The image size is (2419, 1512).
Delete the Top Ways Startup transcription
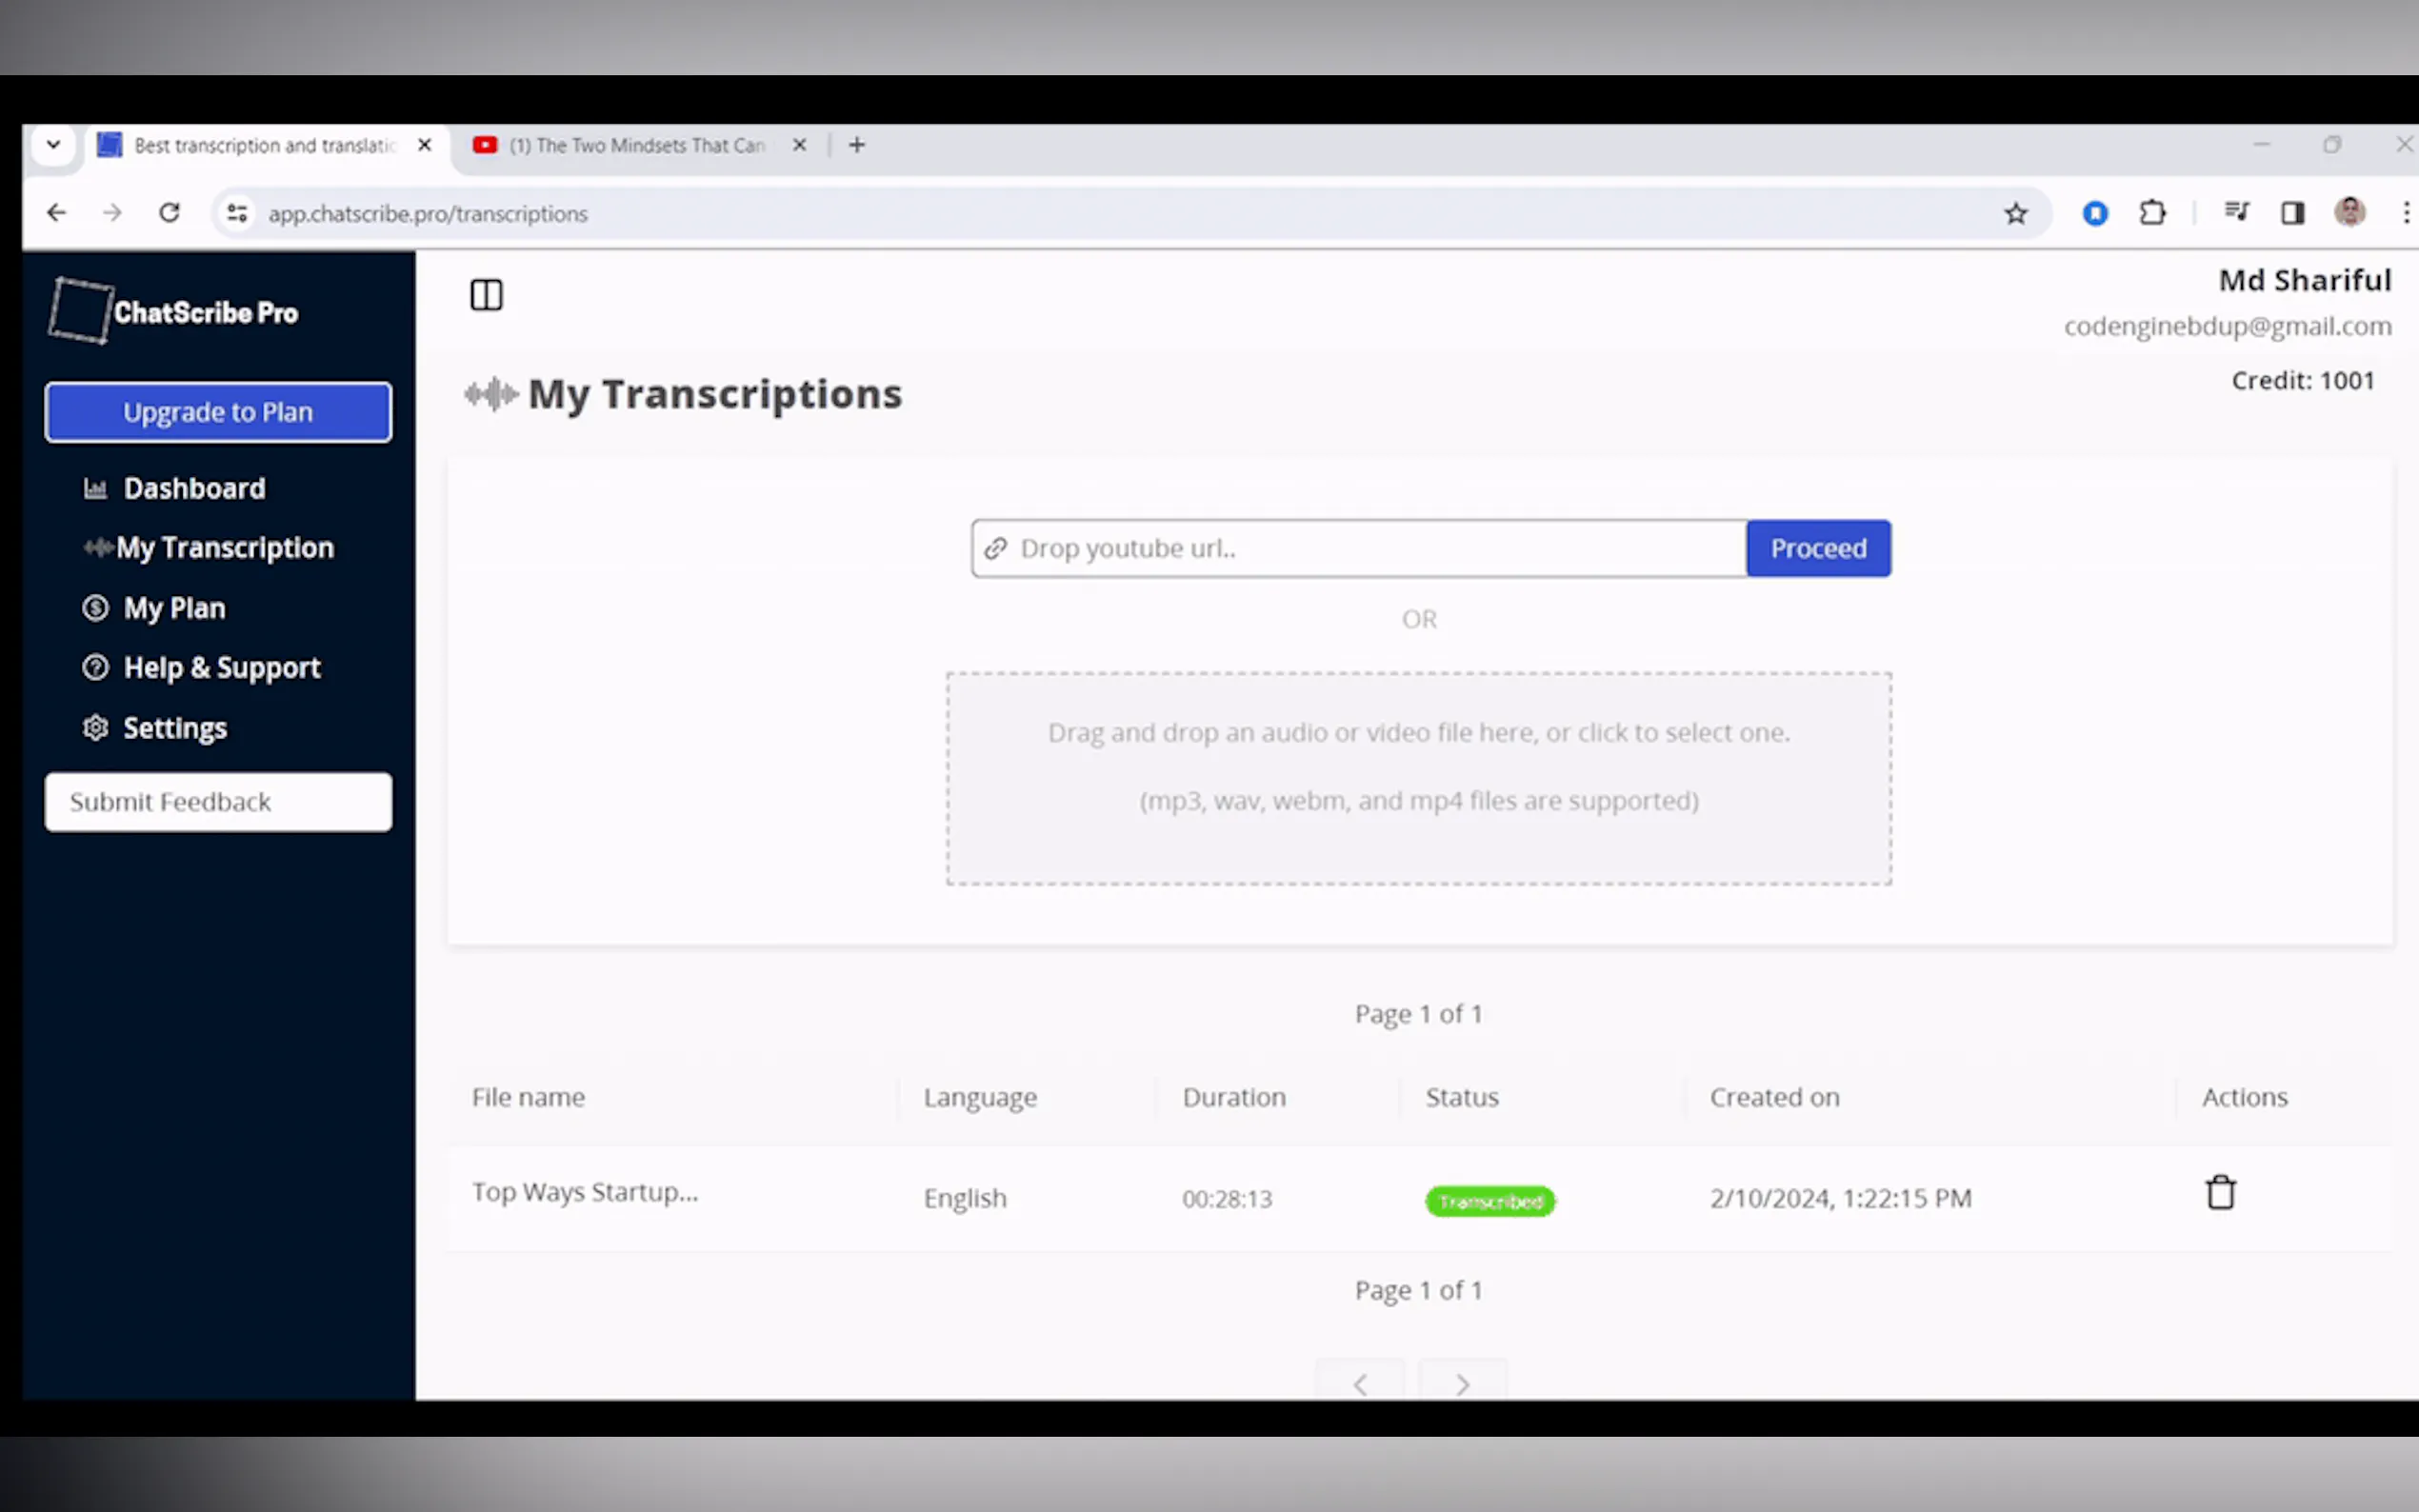click(x=2220, y=1193)
